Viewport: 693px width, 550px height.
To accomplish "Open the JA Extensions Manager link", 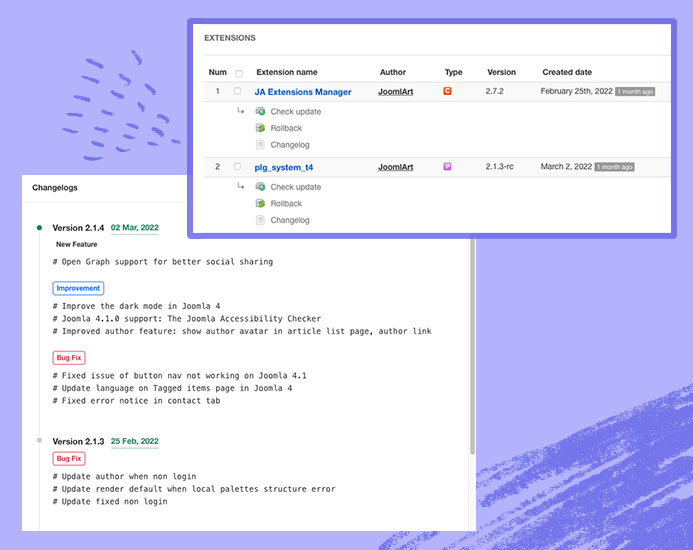I will click(x=303, y=92).
